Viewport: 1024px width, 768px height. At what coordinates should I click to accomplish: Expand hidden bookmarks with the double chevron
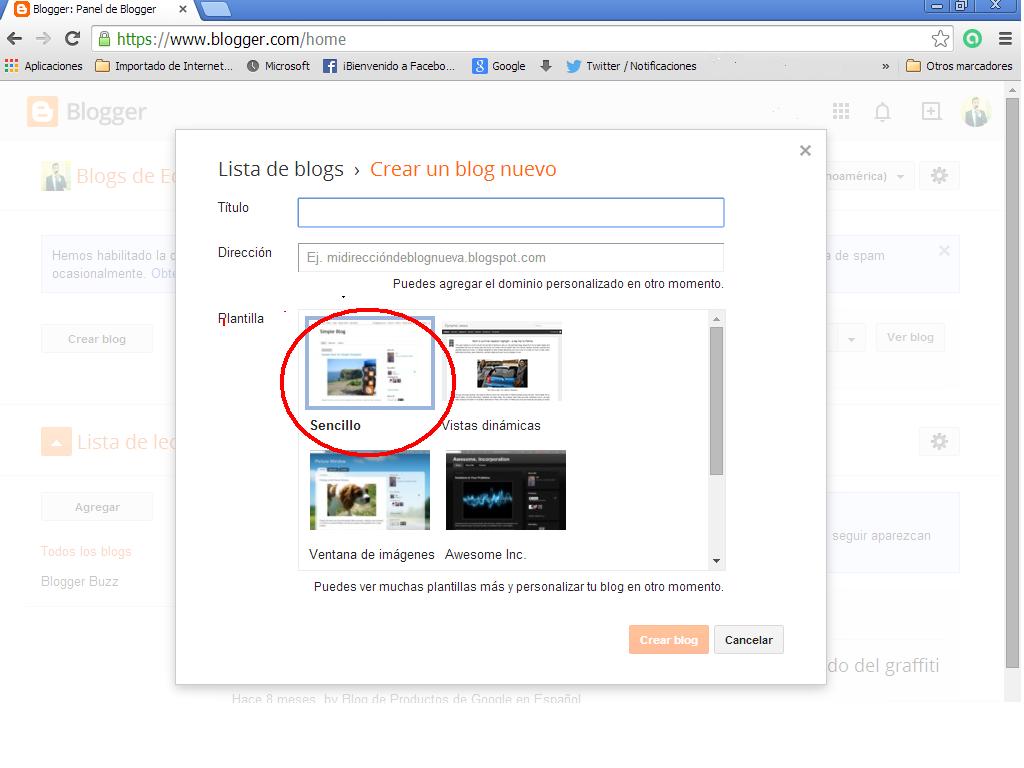click(886, 66)
